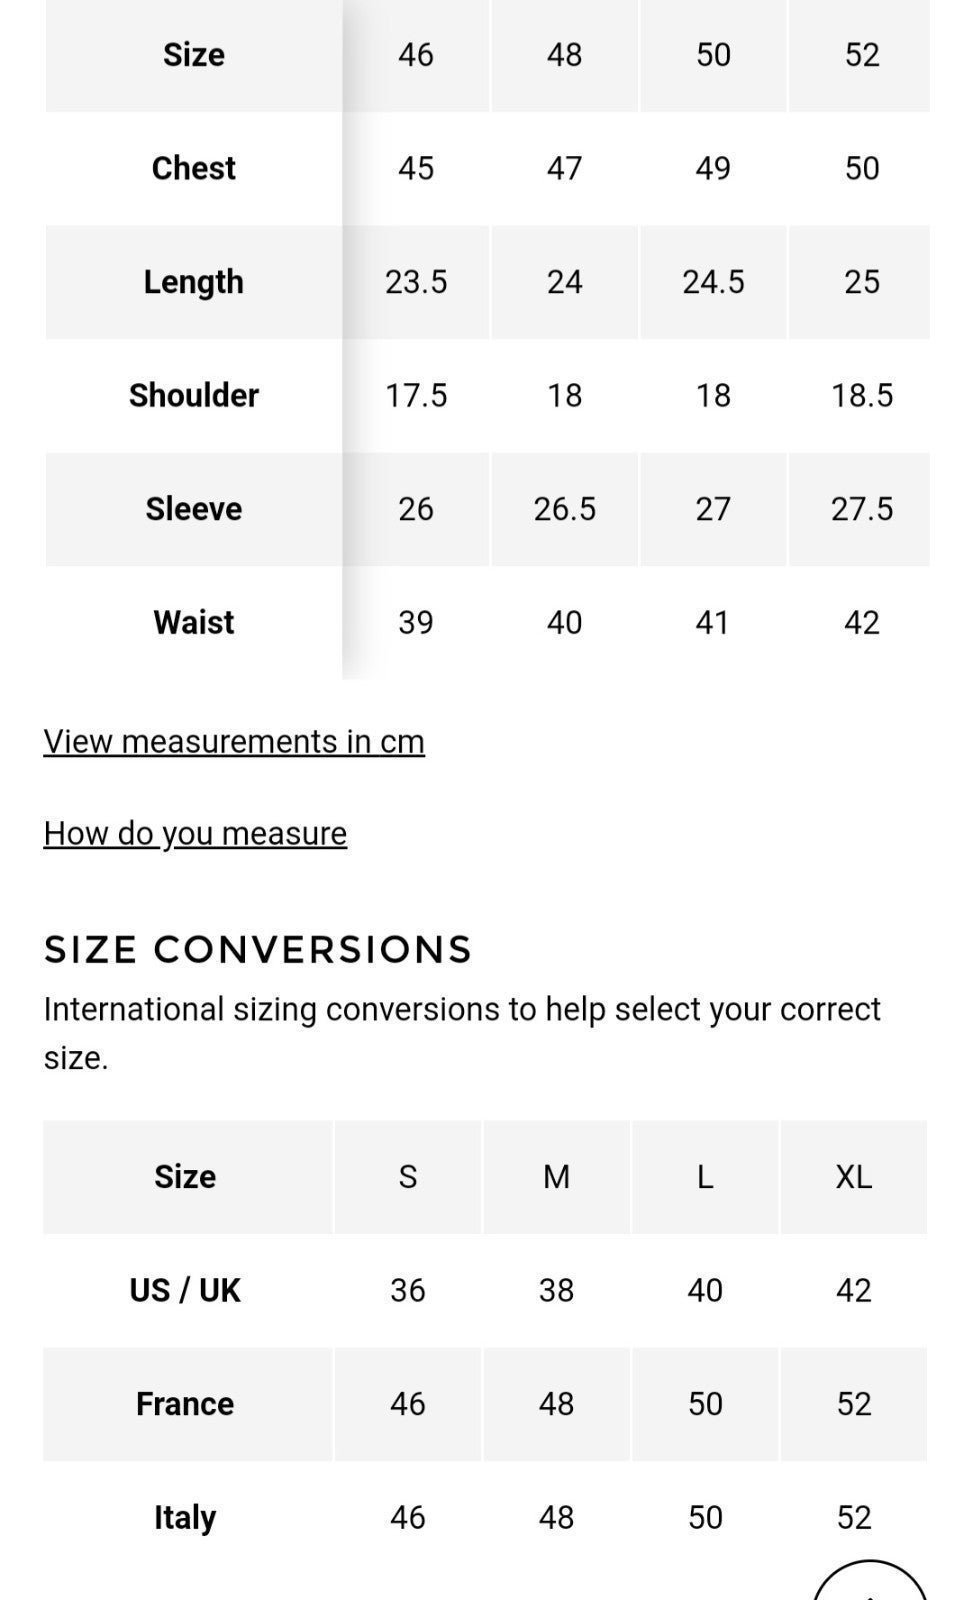This screenshot has height=1600, width=973.
Task: Click the Italy row label
Action: click(185, 1518)
